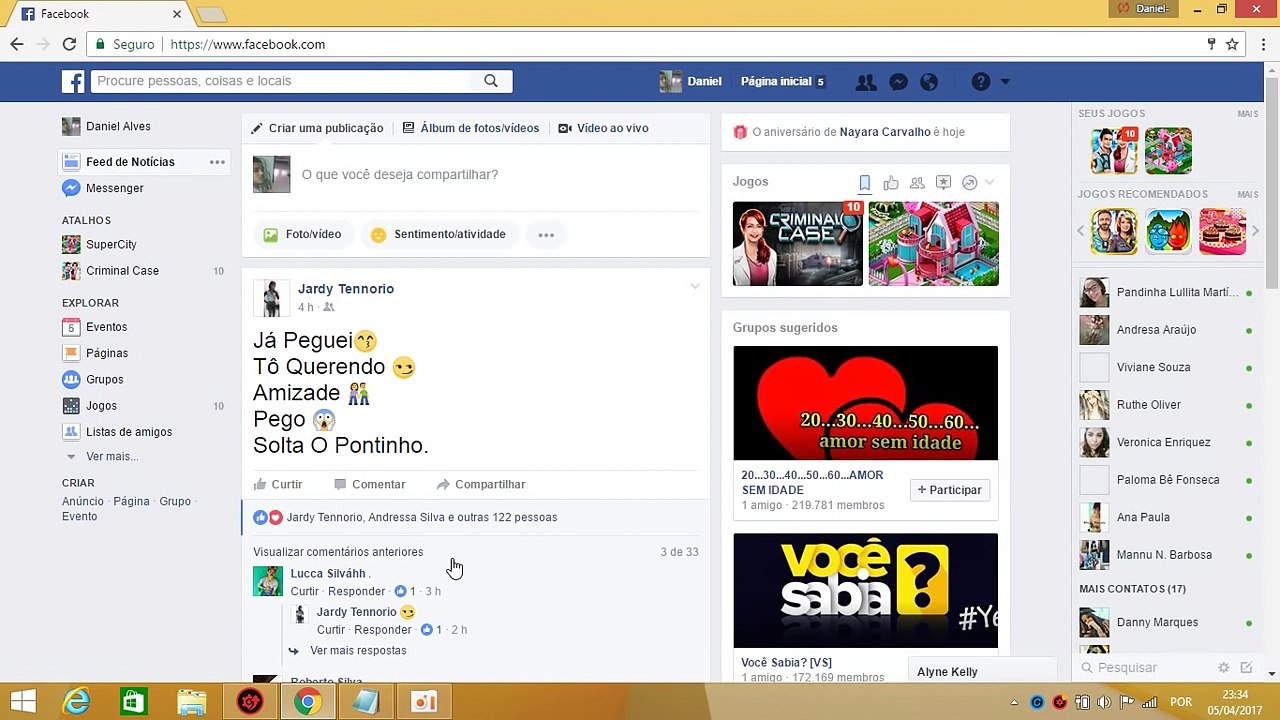
Task: Click the Foto/vídeo button
Action: (x=302, y=235)
